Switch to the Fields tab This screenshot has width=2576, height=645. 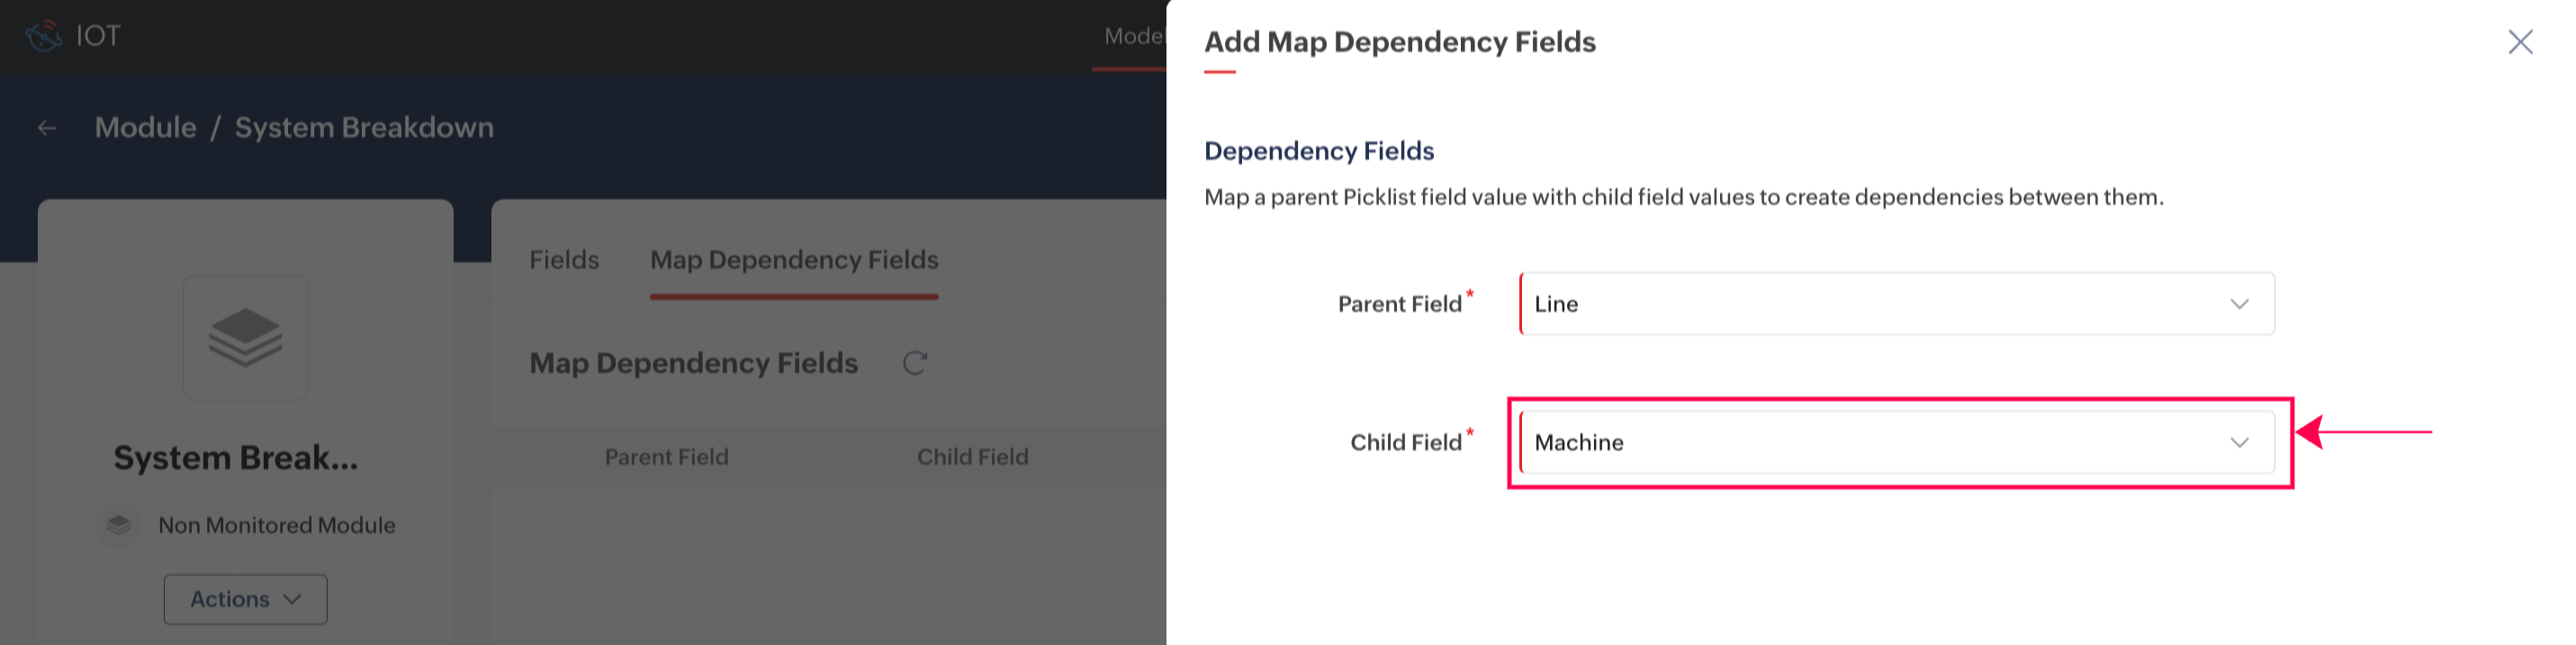564,260
